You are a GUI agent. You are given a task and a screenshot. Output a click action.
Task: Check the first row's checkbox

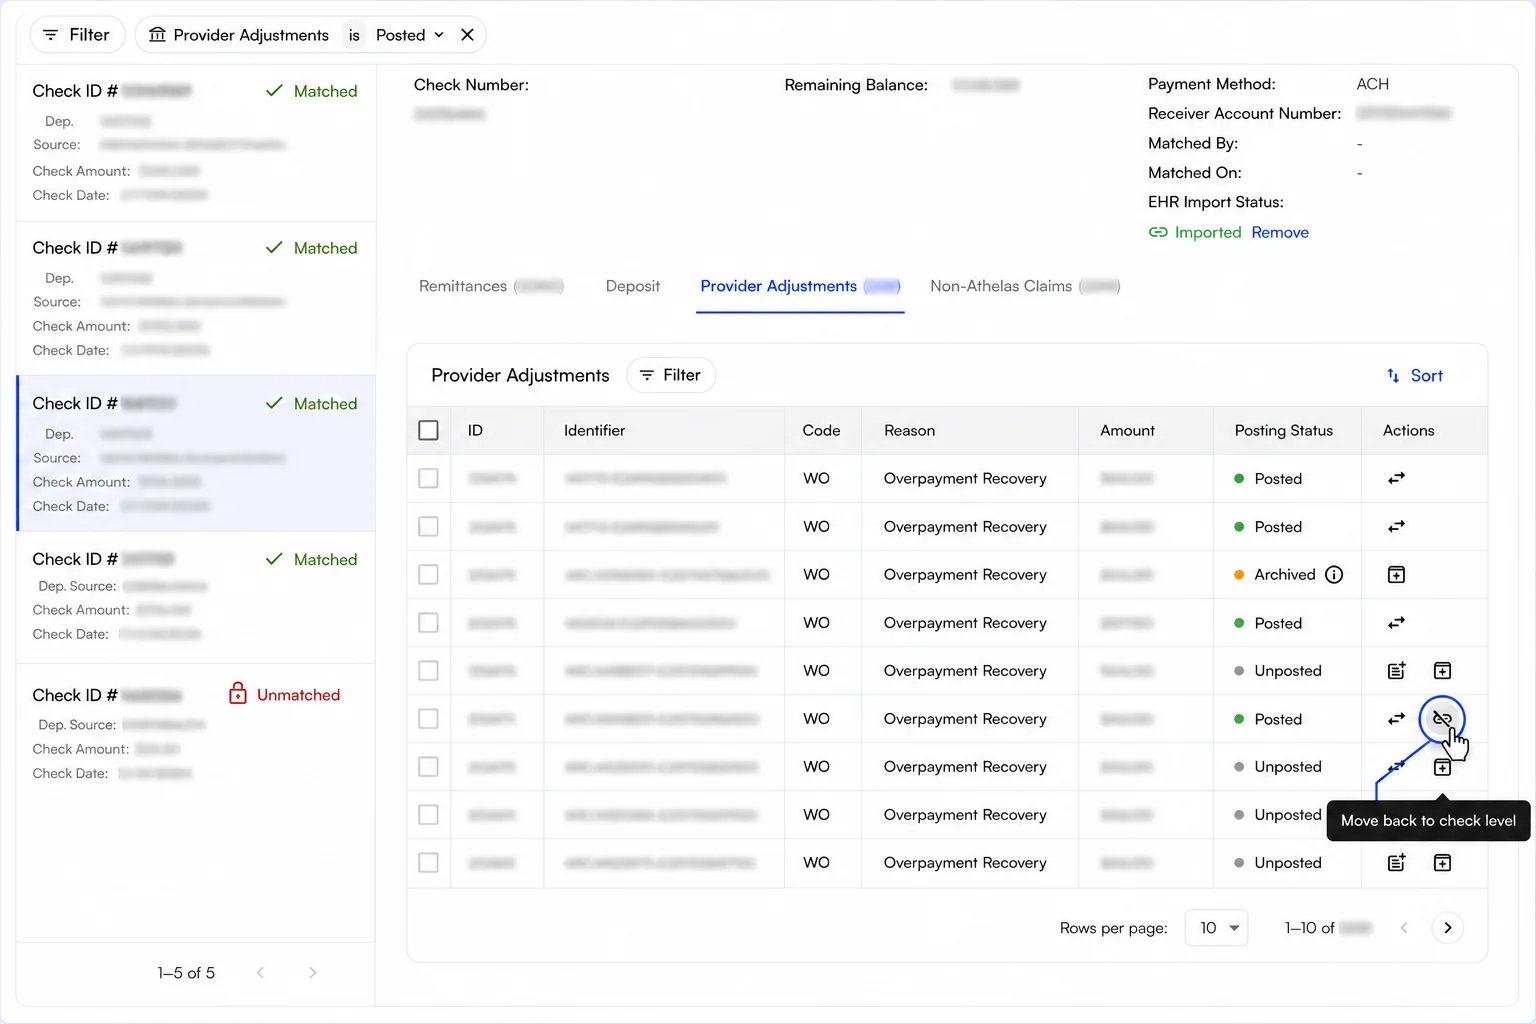tap(428, 479)
